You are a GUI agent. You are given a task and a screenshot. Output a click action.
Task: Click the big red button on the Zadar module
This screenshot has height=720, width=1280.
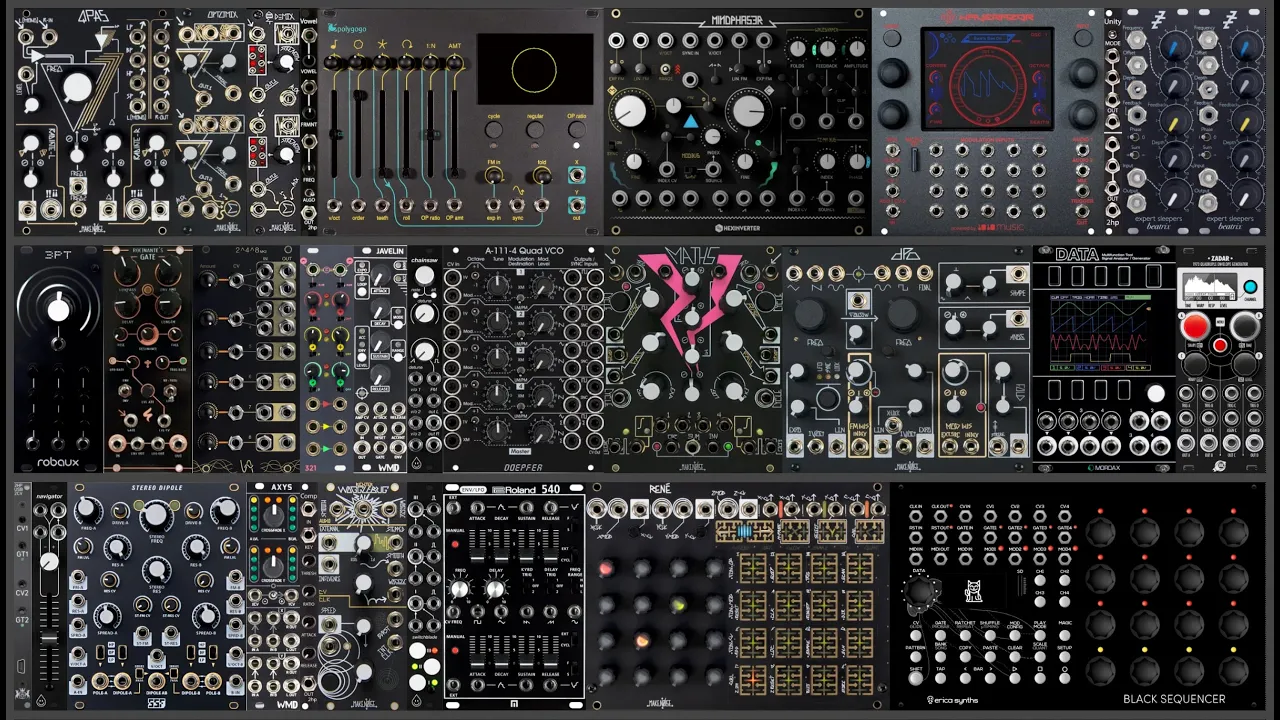click(x=1195, y=326)
